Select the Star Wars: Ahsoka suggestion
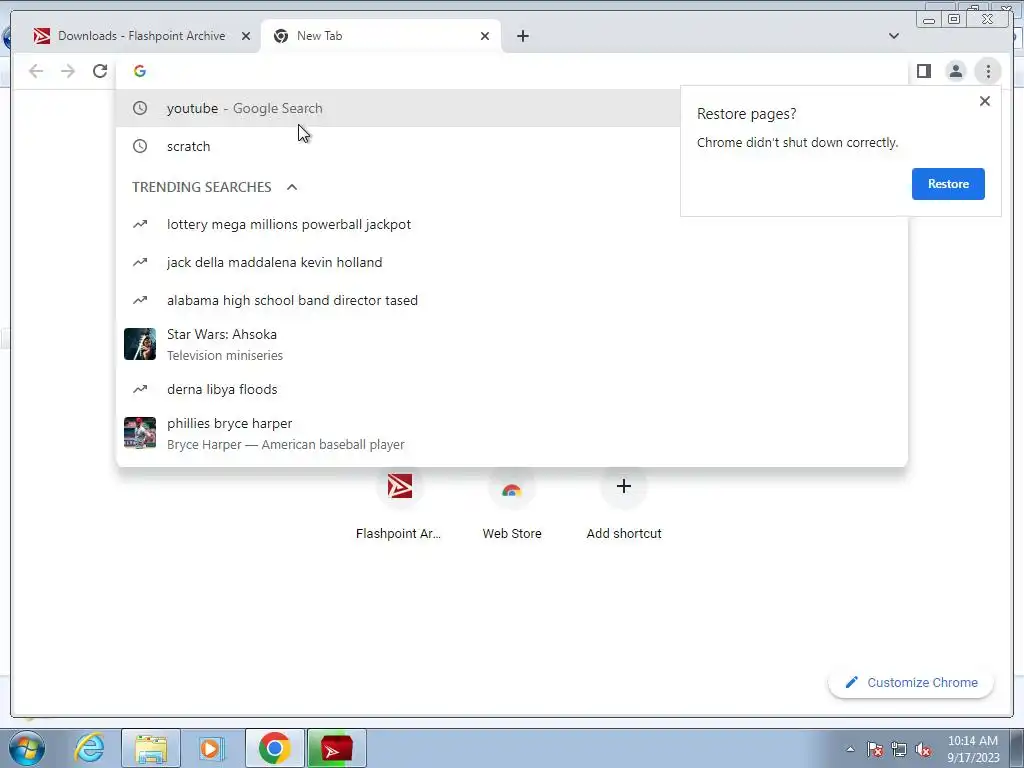Image resolution: width=1024 pixels, height=768 pixels. point(511,344)
